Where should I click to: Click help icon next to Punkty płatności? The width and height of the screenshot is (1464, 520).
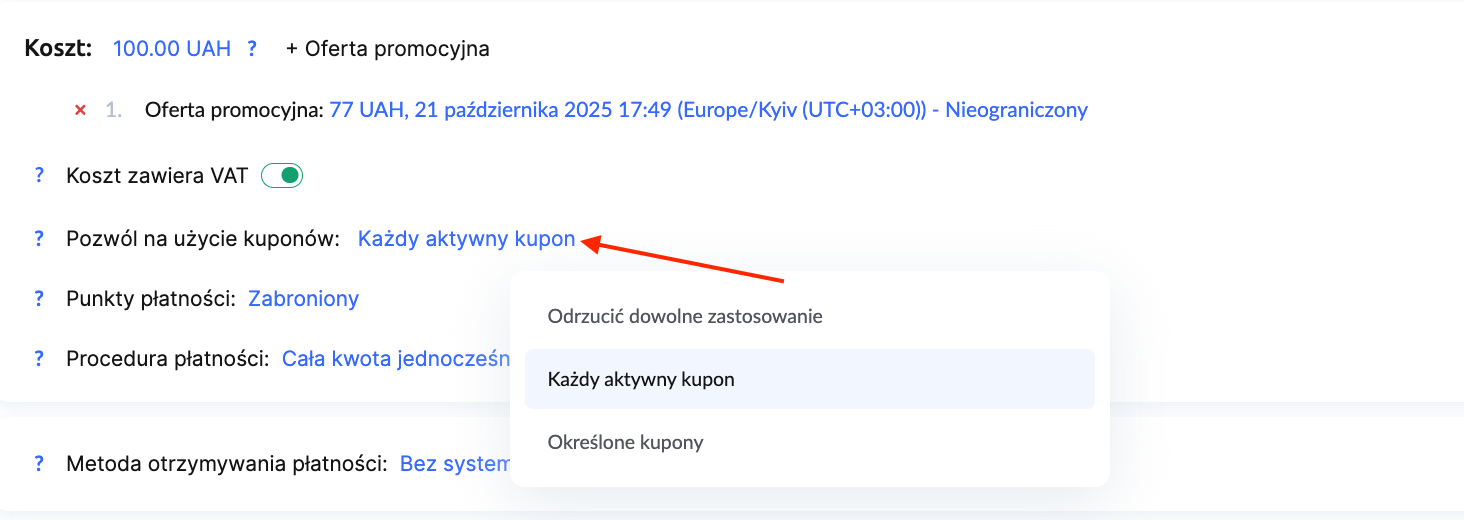tap(40, 298)
